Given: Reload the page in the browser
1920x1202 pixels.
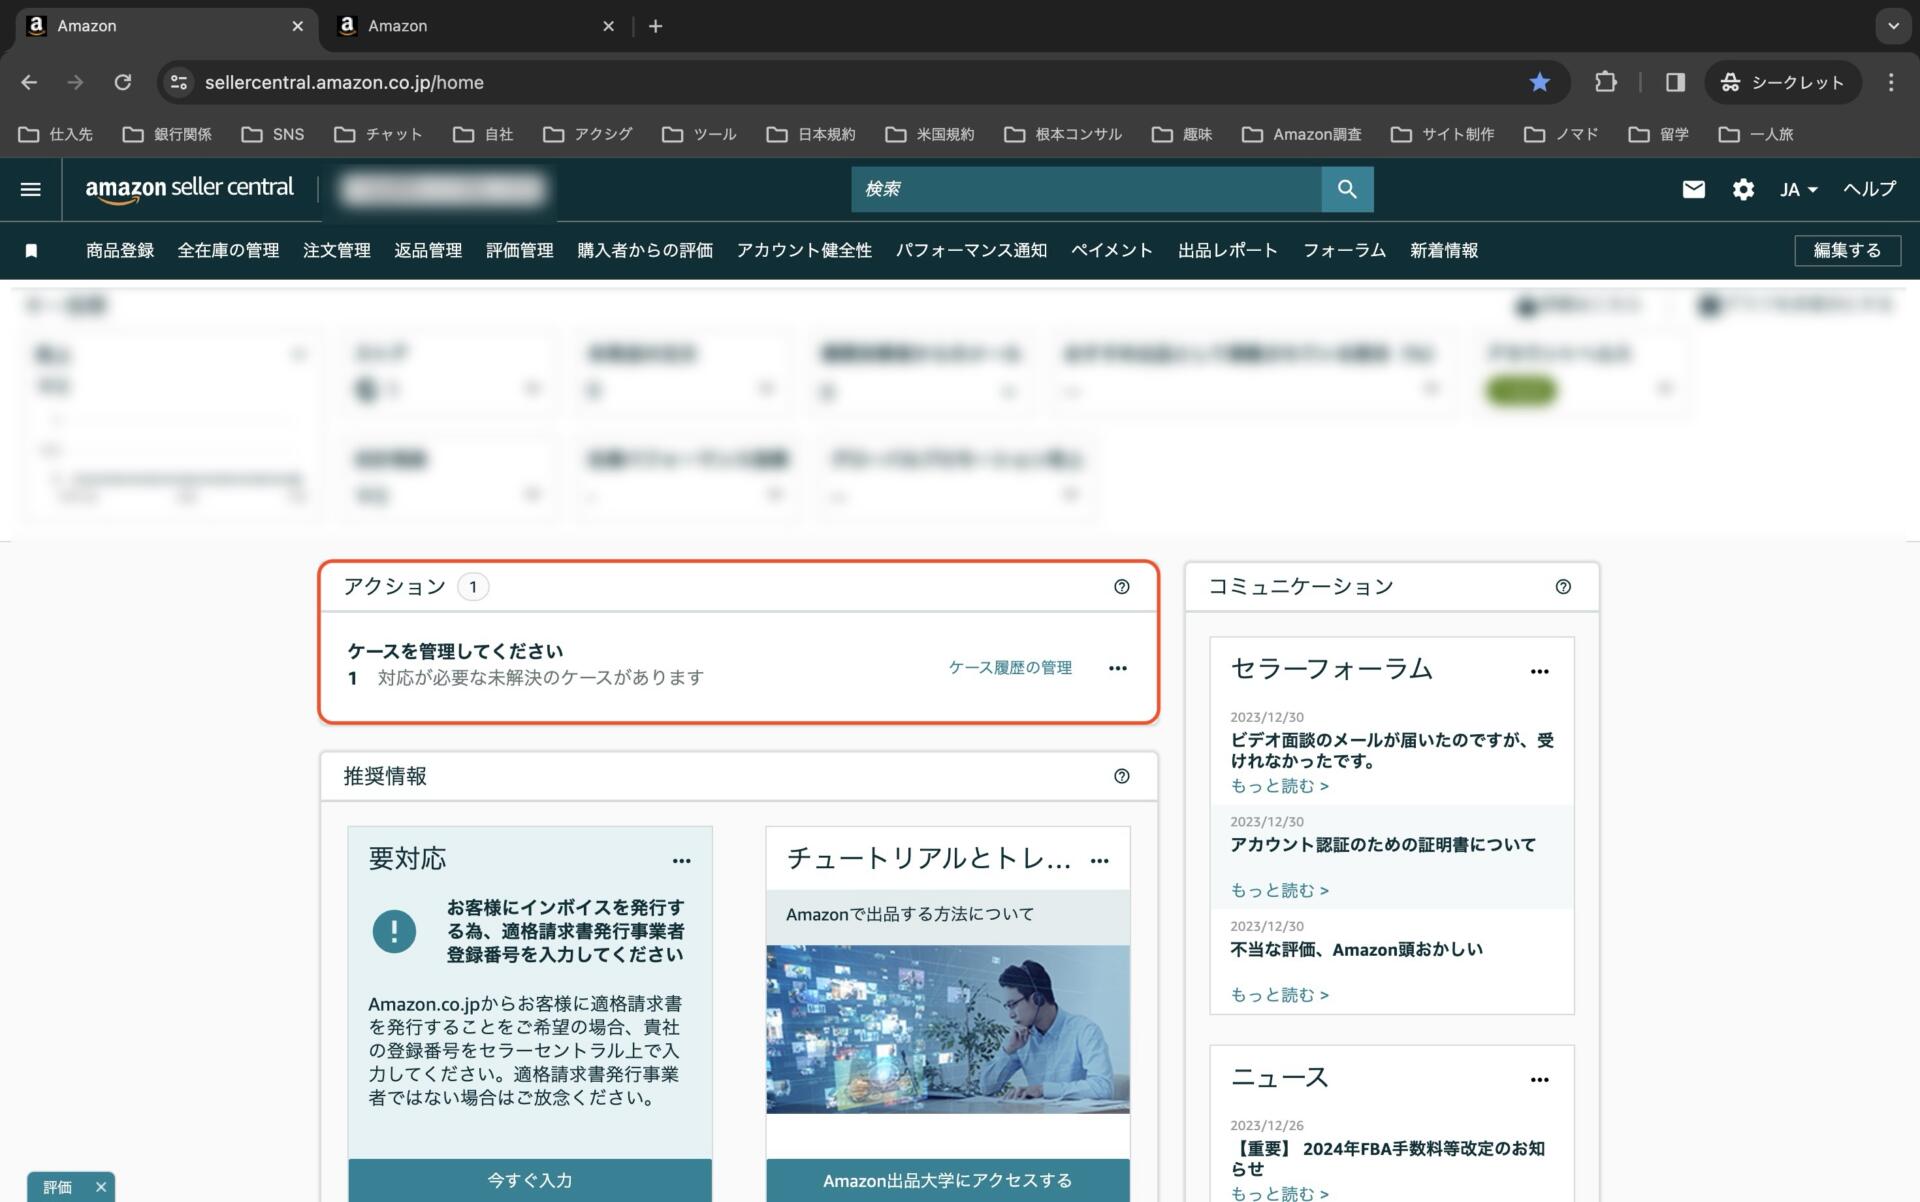Looking at the screenshot, I should click(x=122, y=82).
